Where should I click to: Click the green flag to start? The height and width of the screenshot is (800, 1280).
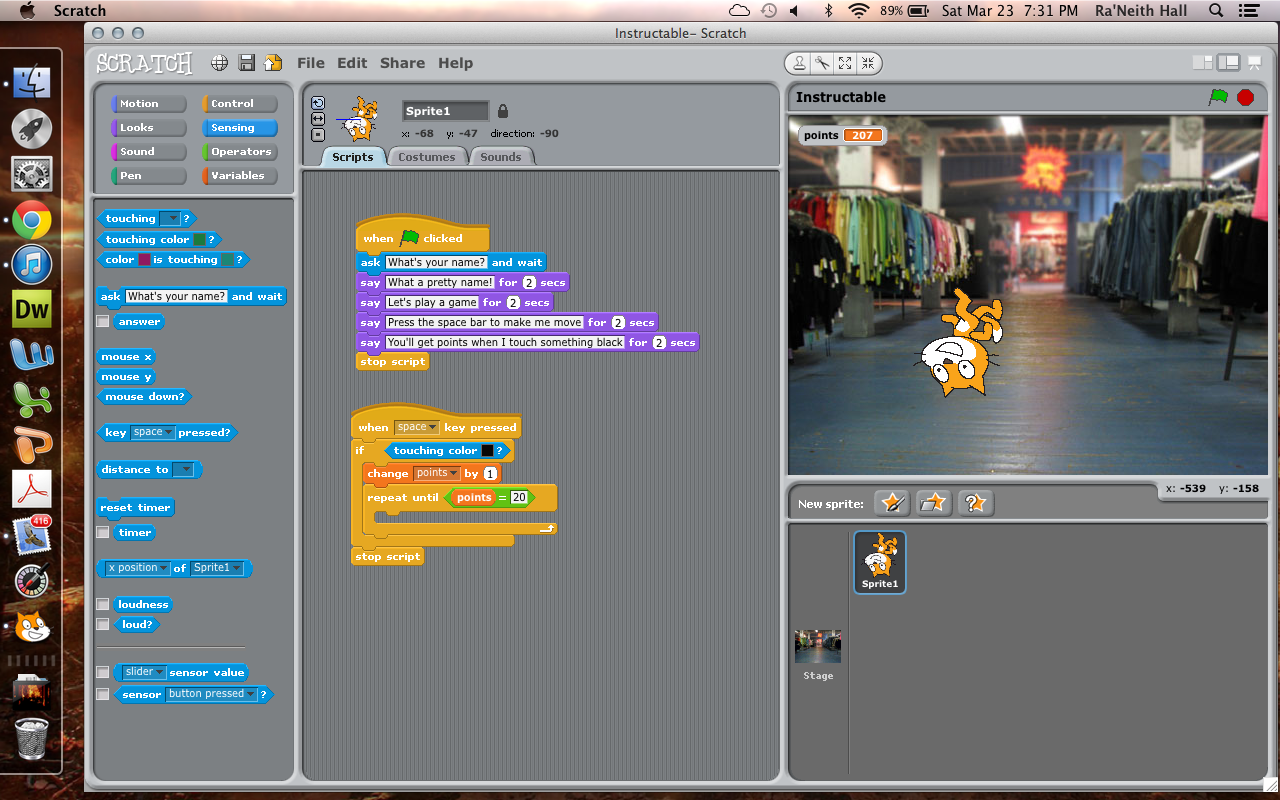click(1218, 97)
